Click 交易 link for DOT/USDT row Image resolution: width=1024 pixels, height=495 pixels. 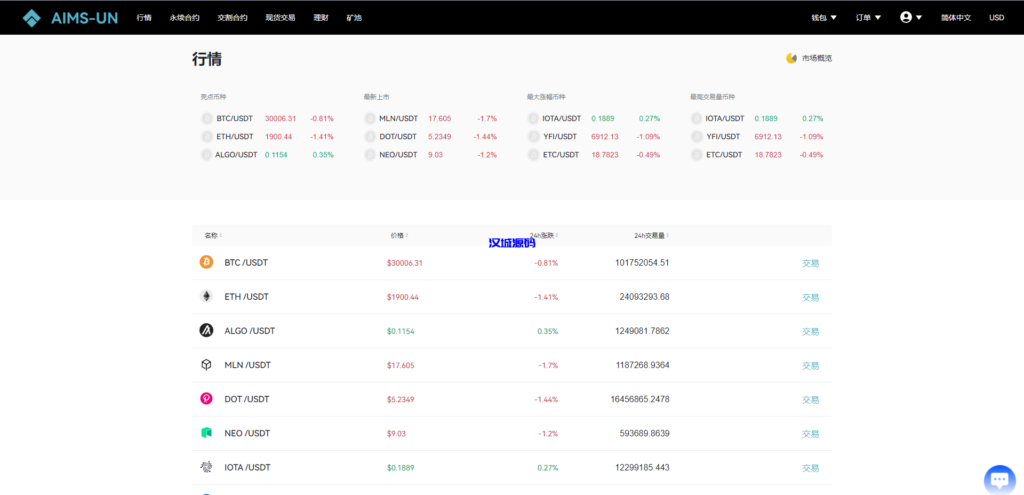coord(810,400)
